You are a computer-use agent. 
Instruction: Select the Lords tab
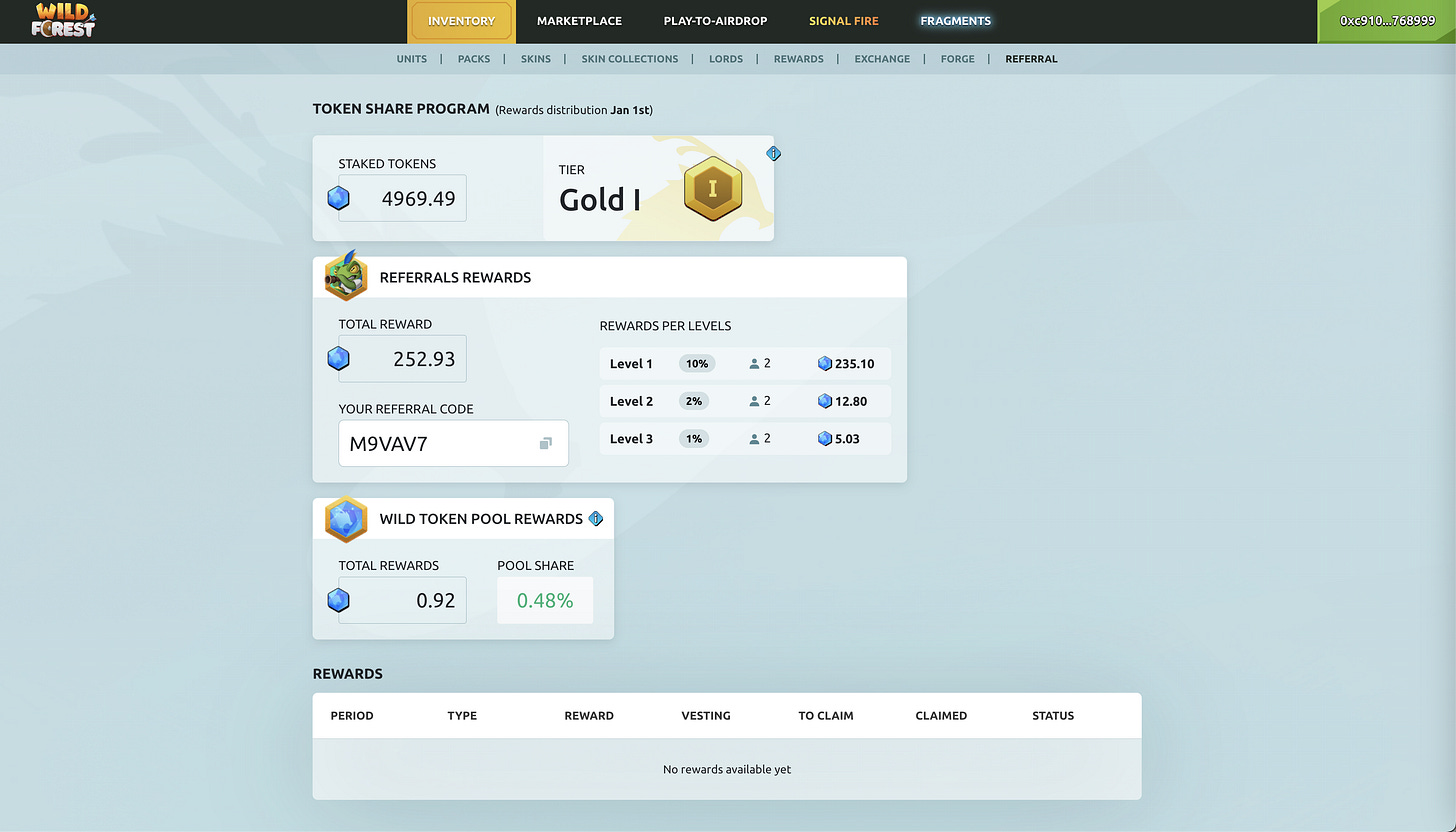coord(726,58)
